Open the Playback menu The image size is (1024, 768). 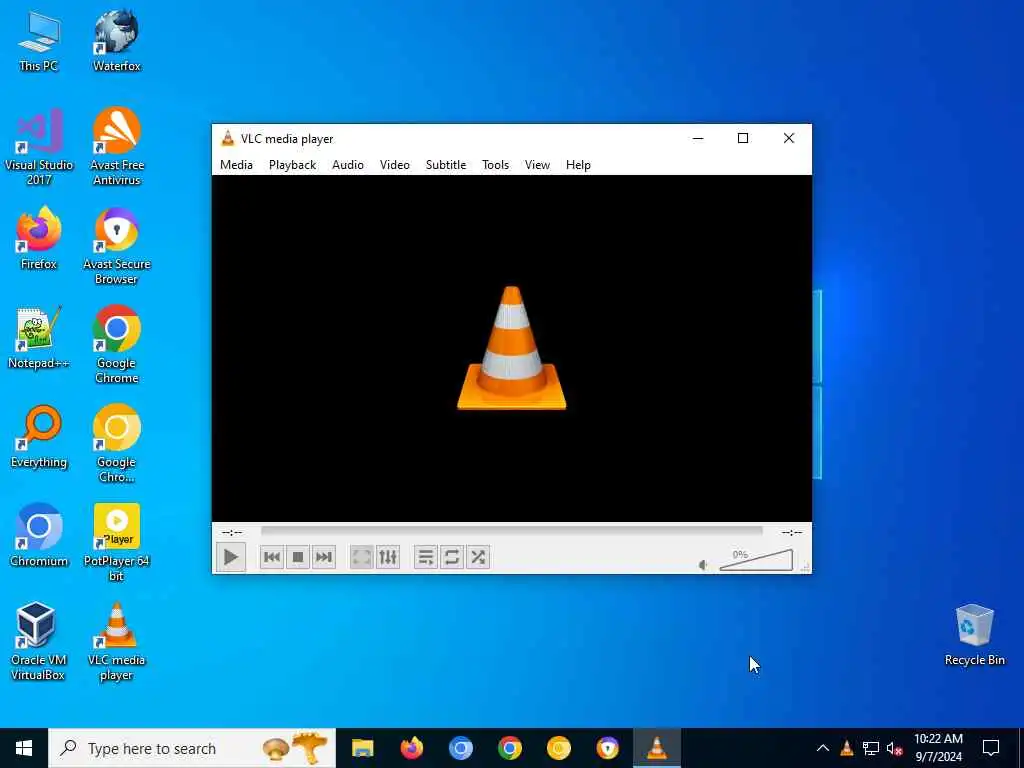pos(293,165)
